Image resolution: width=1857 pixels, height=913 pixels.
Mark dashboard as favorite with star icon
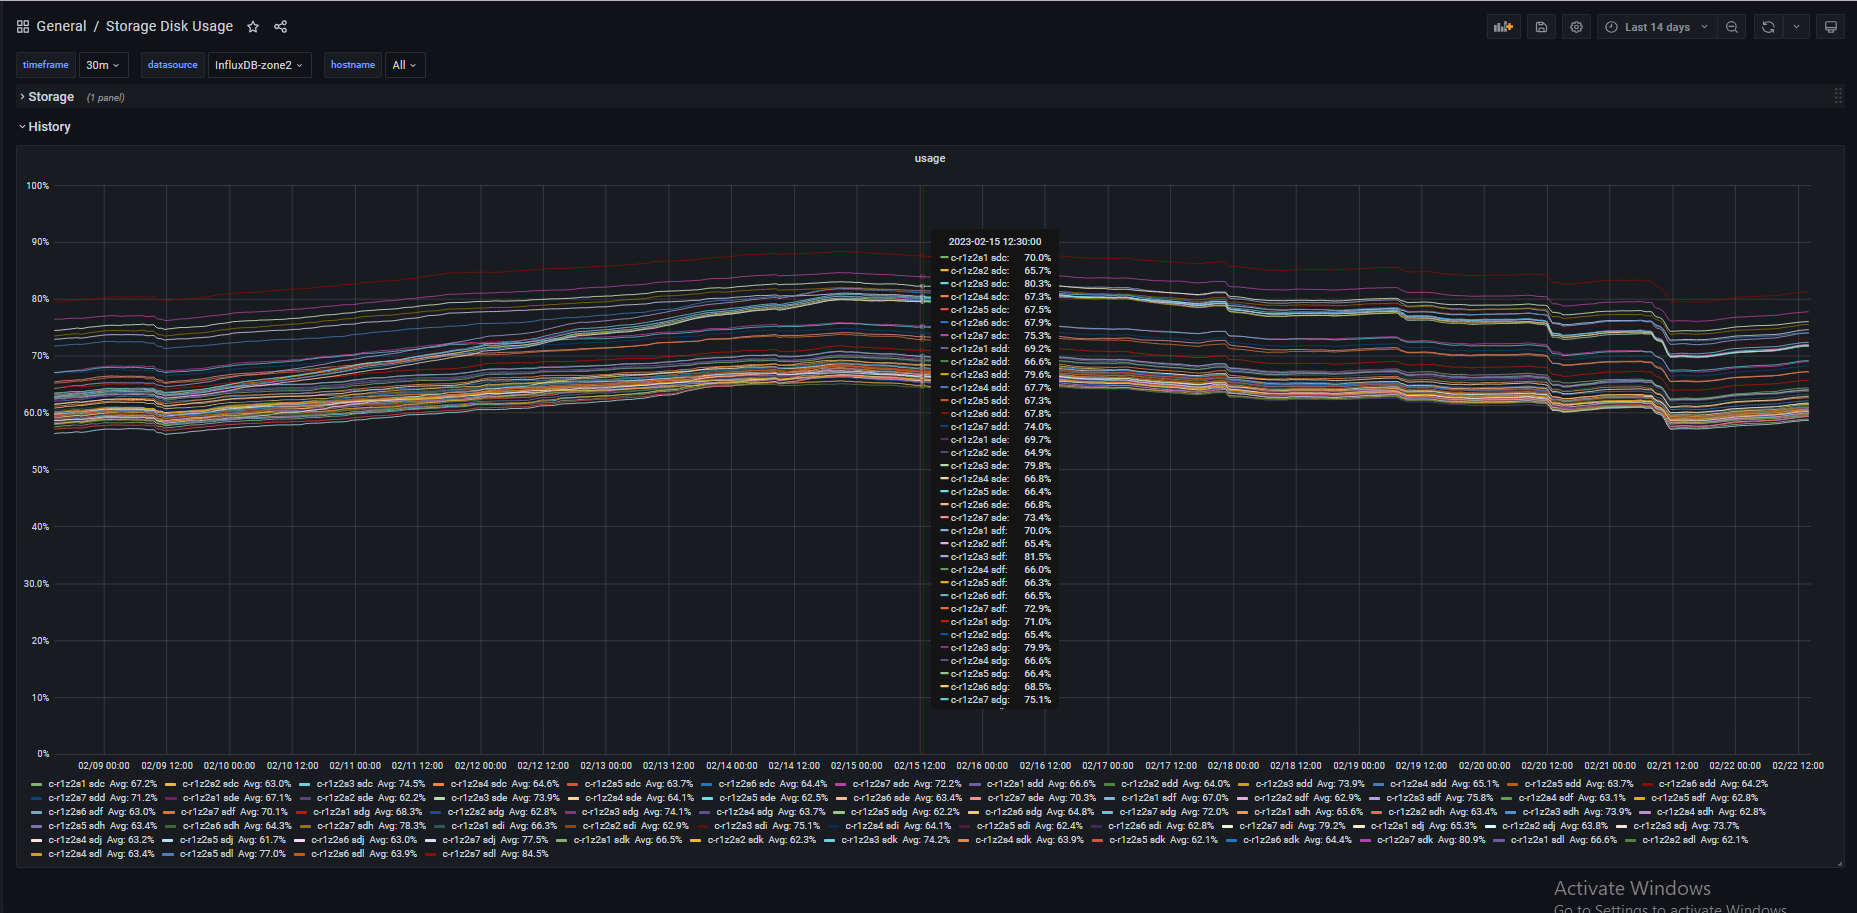click(253, 27)
